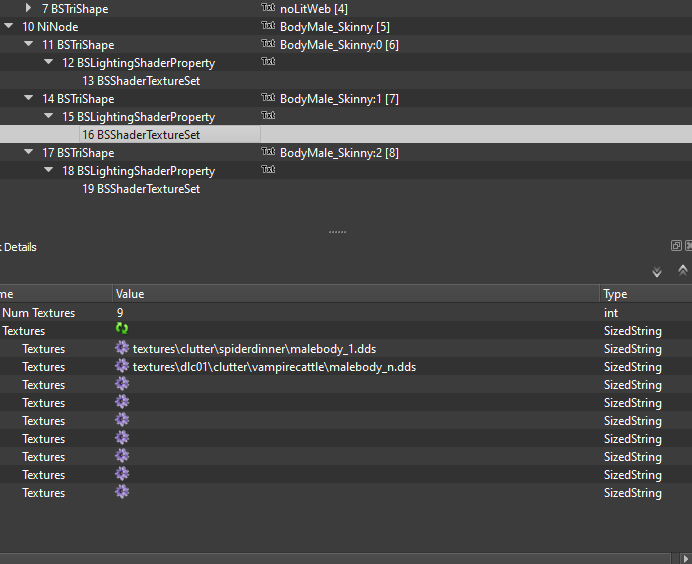Click the horizontal scrollbar track at bottom
The width and height of the screenshot is (692, 564).
335,559
